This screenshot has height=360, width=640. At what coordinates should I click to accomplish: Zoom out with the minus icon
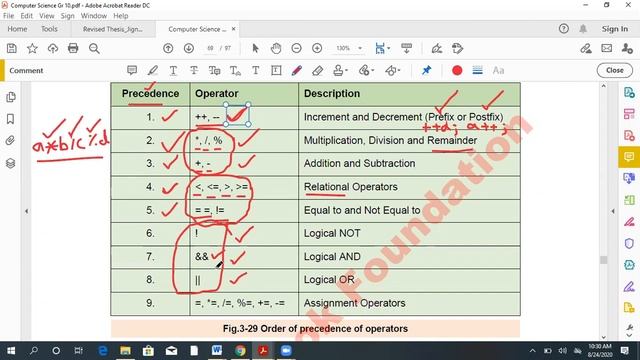(297, 48)
